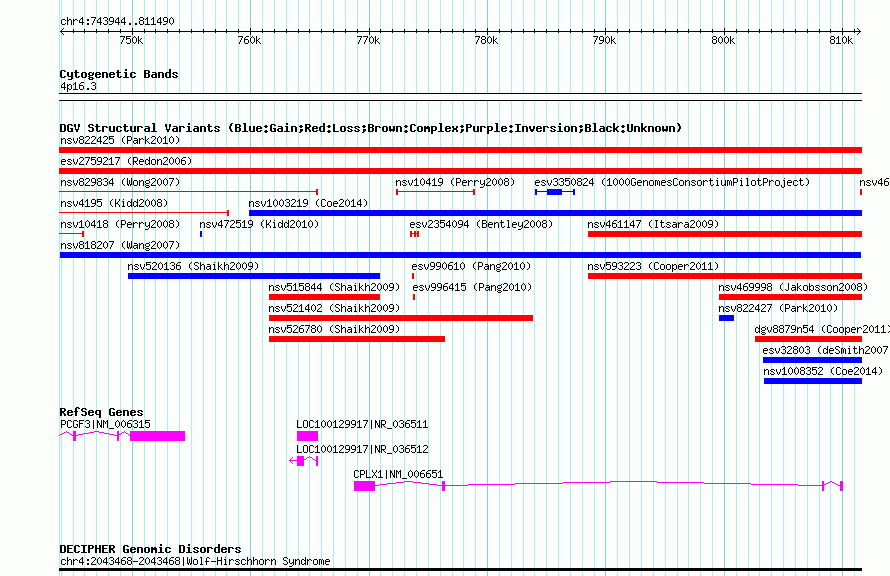
Task: Select the PCGF3|NM_006315 gene label
Action: 105,424
